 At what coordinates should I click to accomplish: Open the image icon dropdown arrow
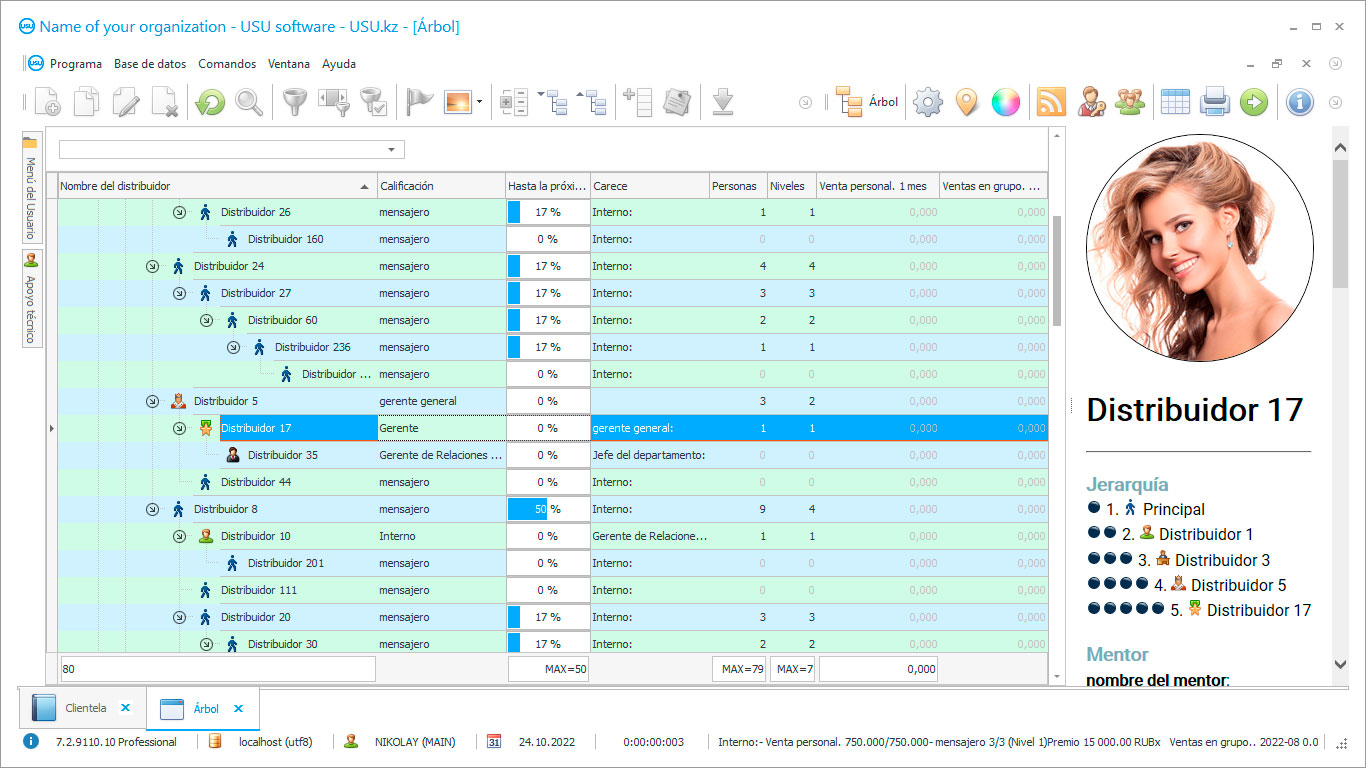[480, 102]
